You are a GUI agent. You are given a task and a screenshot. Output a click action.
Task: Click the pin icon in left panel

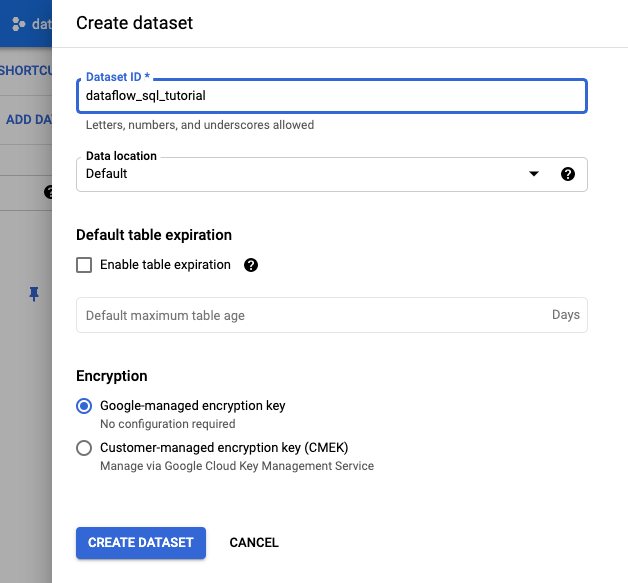pyautogui.click(x=34, y=294)
